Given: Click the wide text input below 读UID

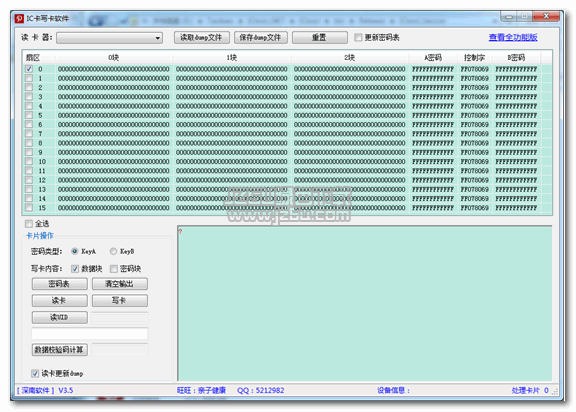Looking at the screenshot, I should pos(90,334).
